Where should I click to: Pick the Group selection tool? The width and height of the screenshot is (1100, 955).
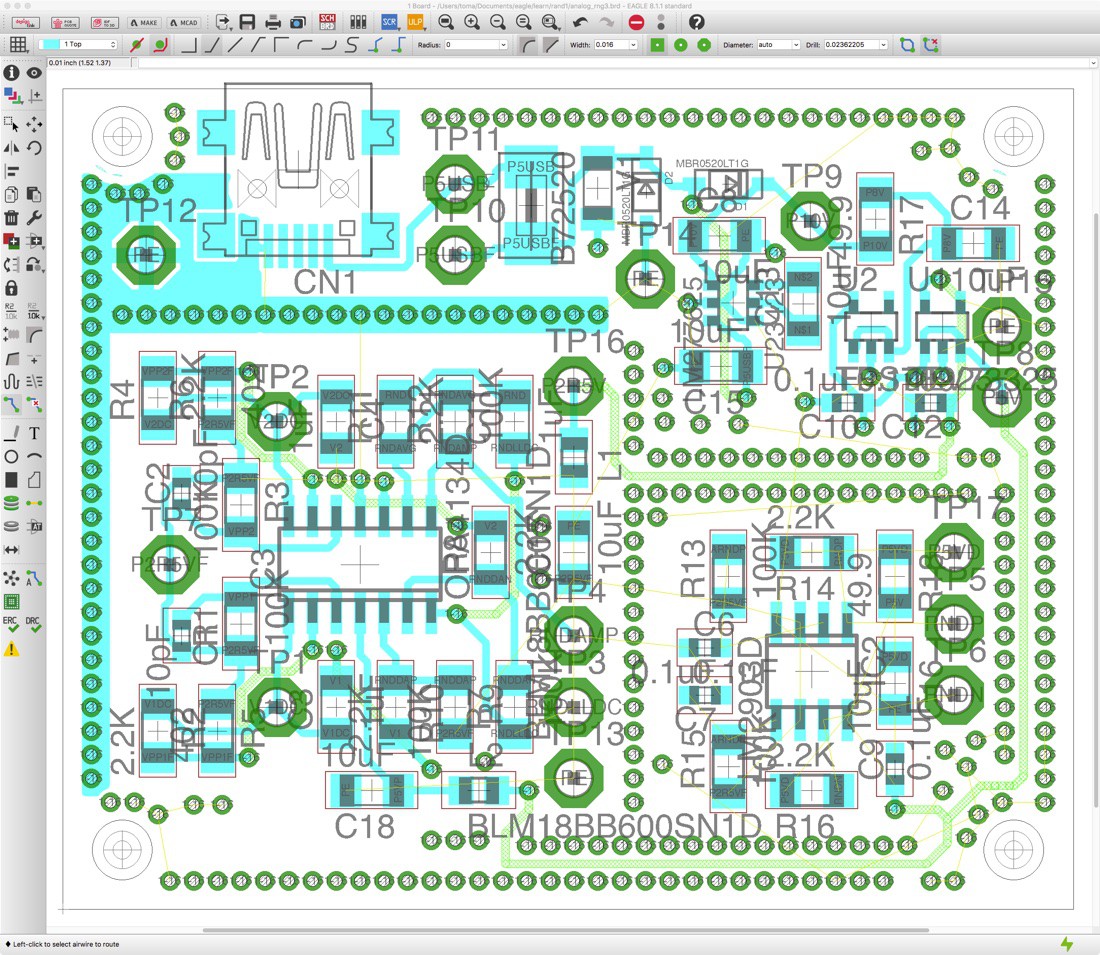coord(11,125)
